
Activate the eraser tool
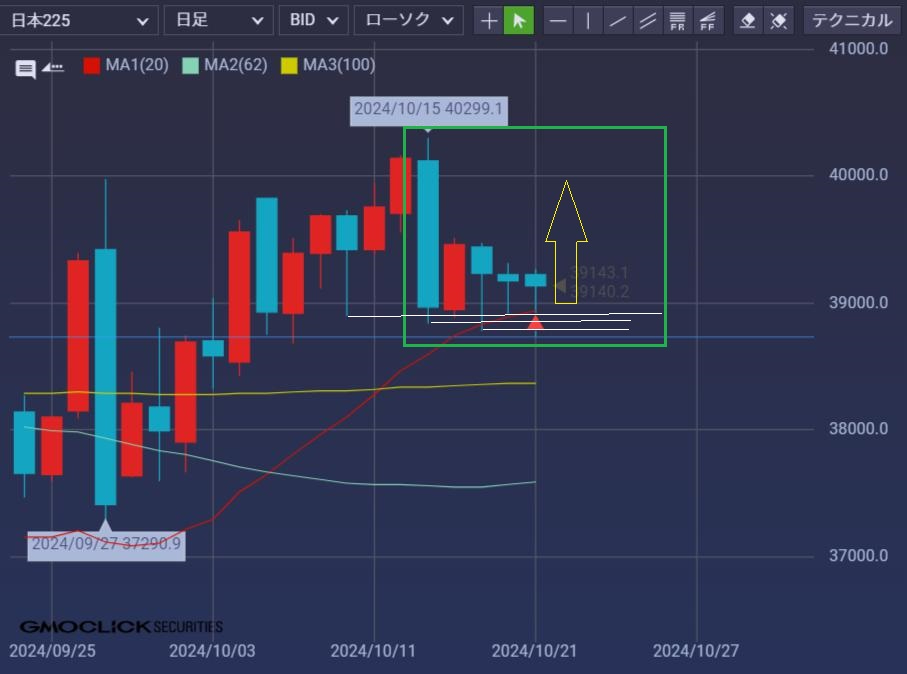(748, 21)
